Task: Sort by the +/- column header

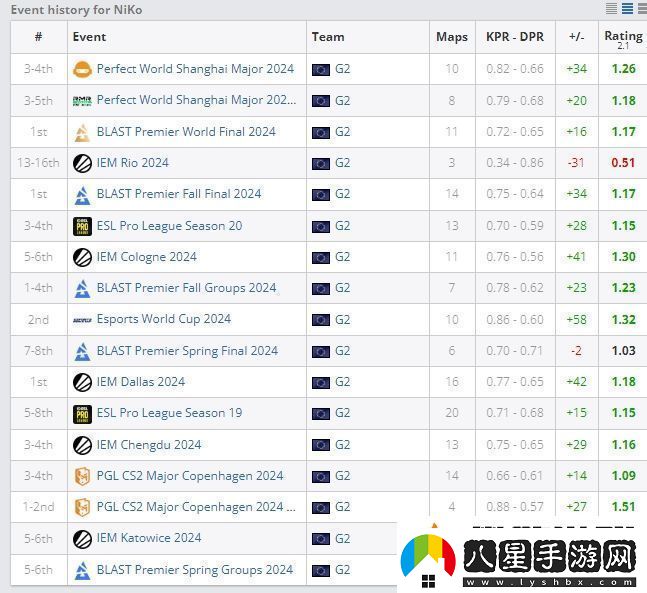Action: 576,37
